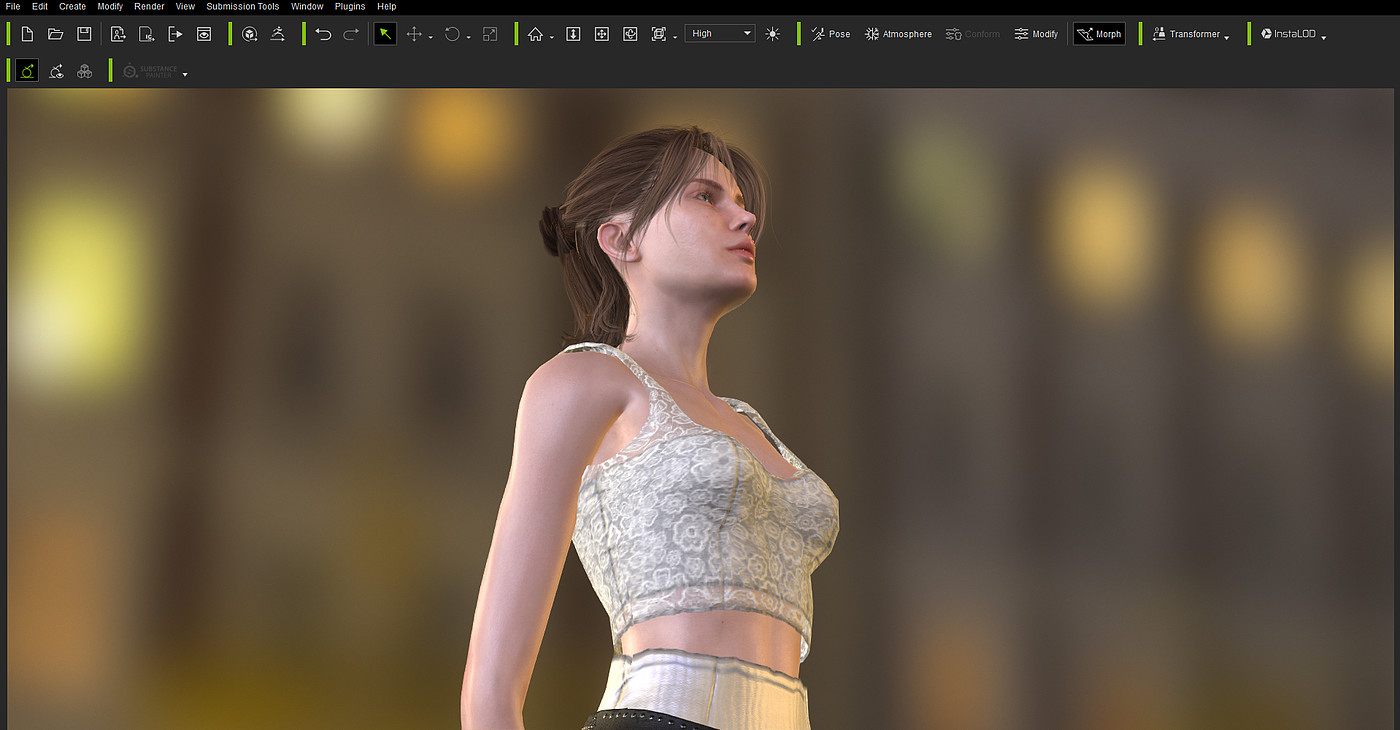
Task: Click the Redo arrow icon
Action: tap(351, 34)
